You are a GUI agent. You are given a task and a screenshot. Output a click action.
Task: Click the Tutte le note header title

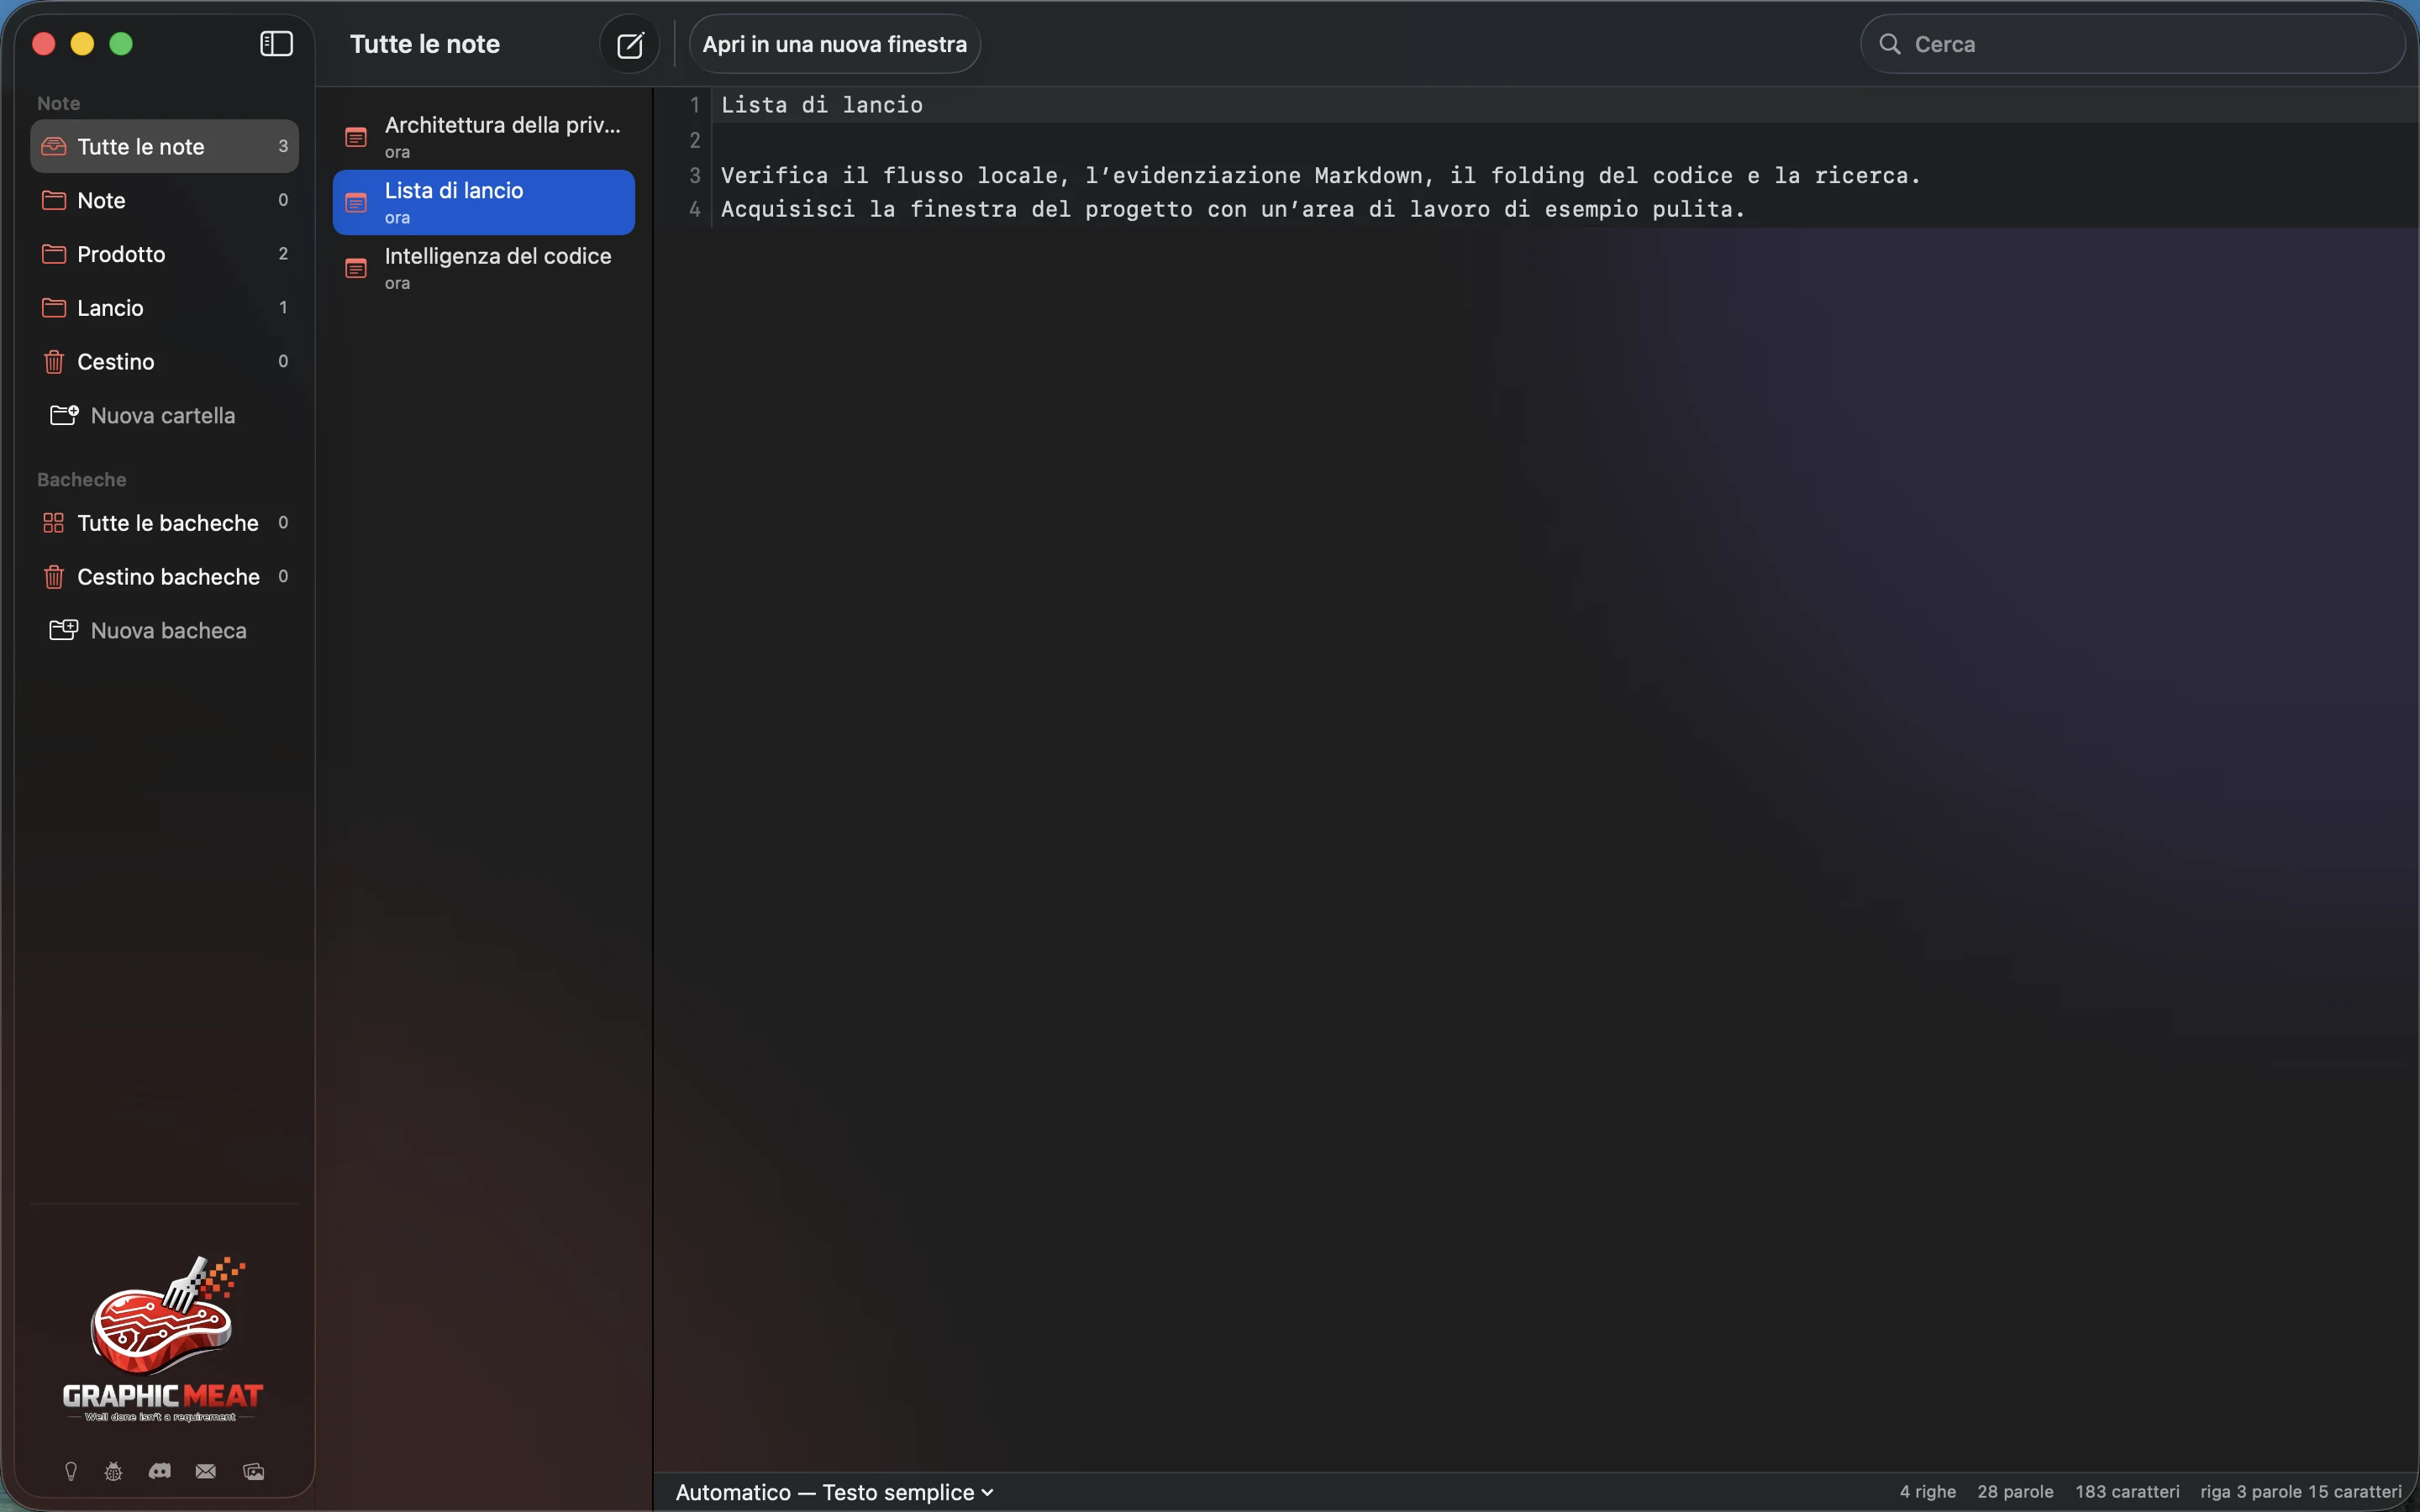coord(425,44)
